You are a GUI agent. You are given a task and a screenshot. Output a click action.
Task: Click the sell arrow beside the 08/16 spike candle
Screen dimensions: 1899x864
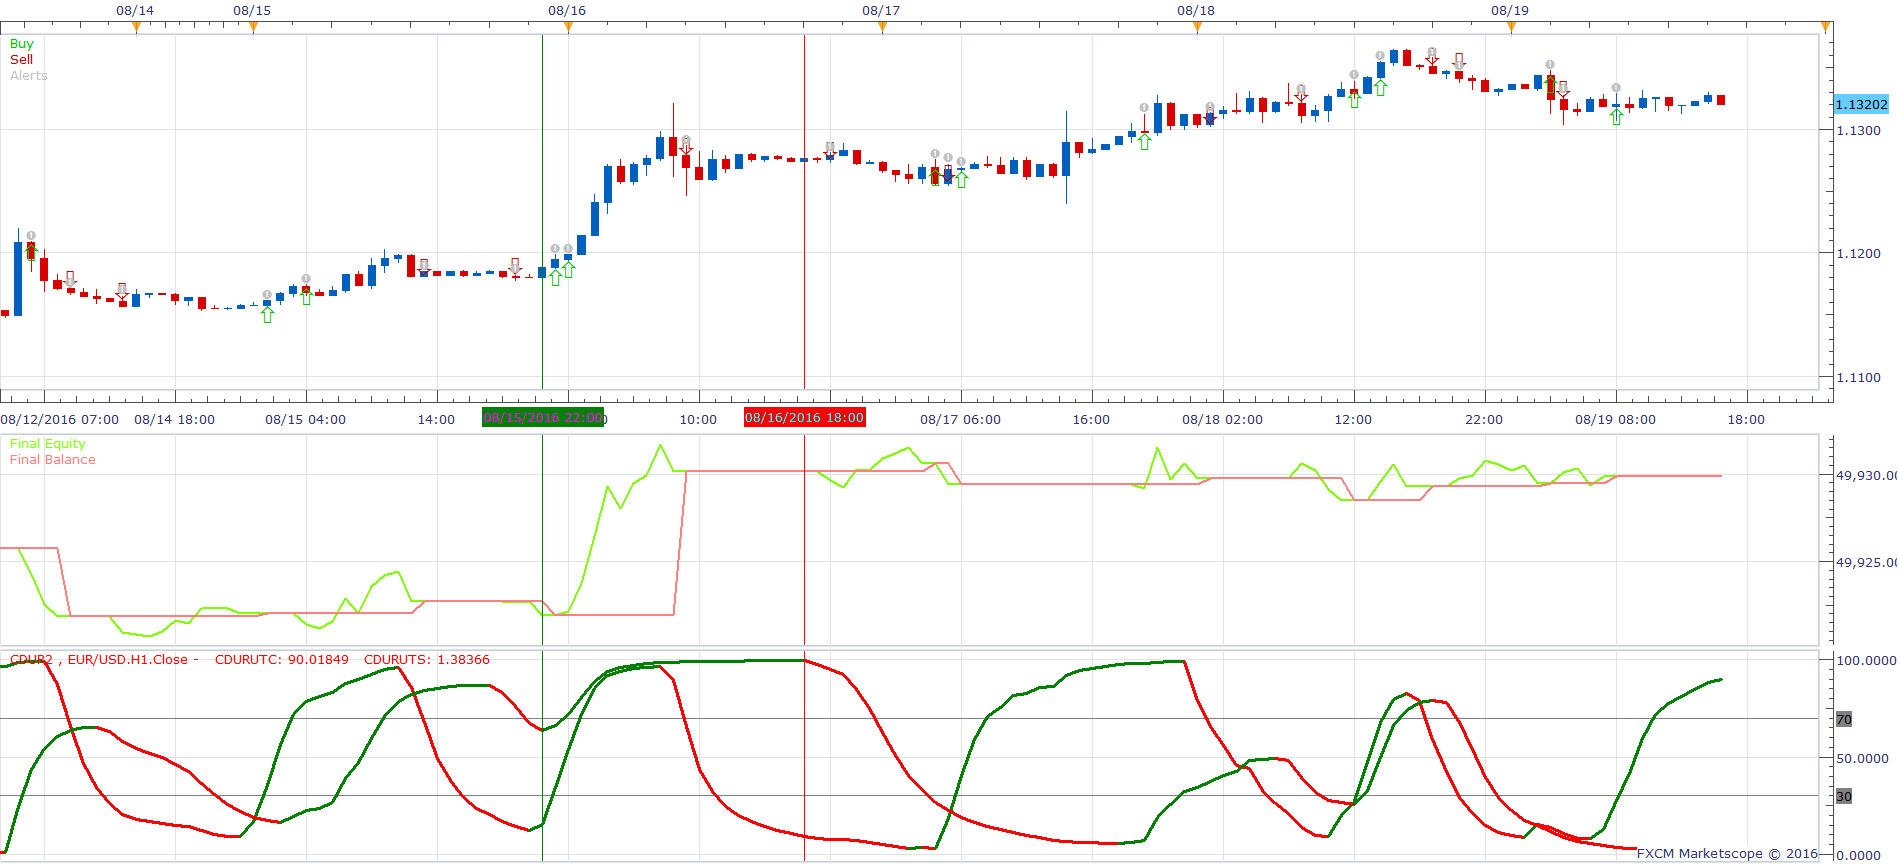[686, 147]
